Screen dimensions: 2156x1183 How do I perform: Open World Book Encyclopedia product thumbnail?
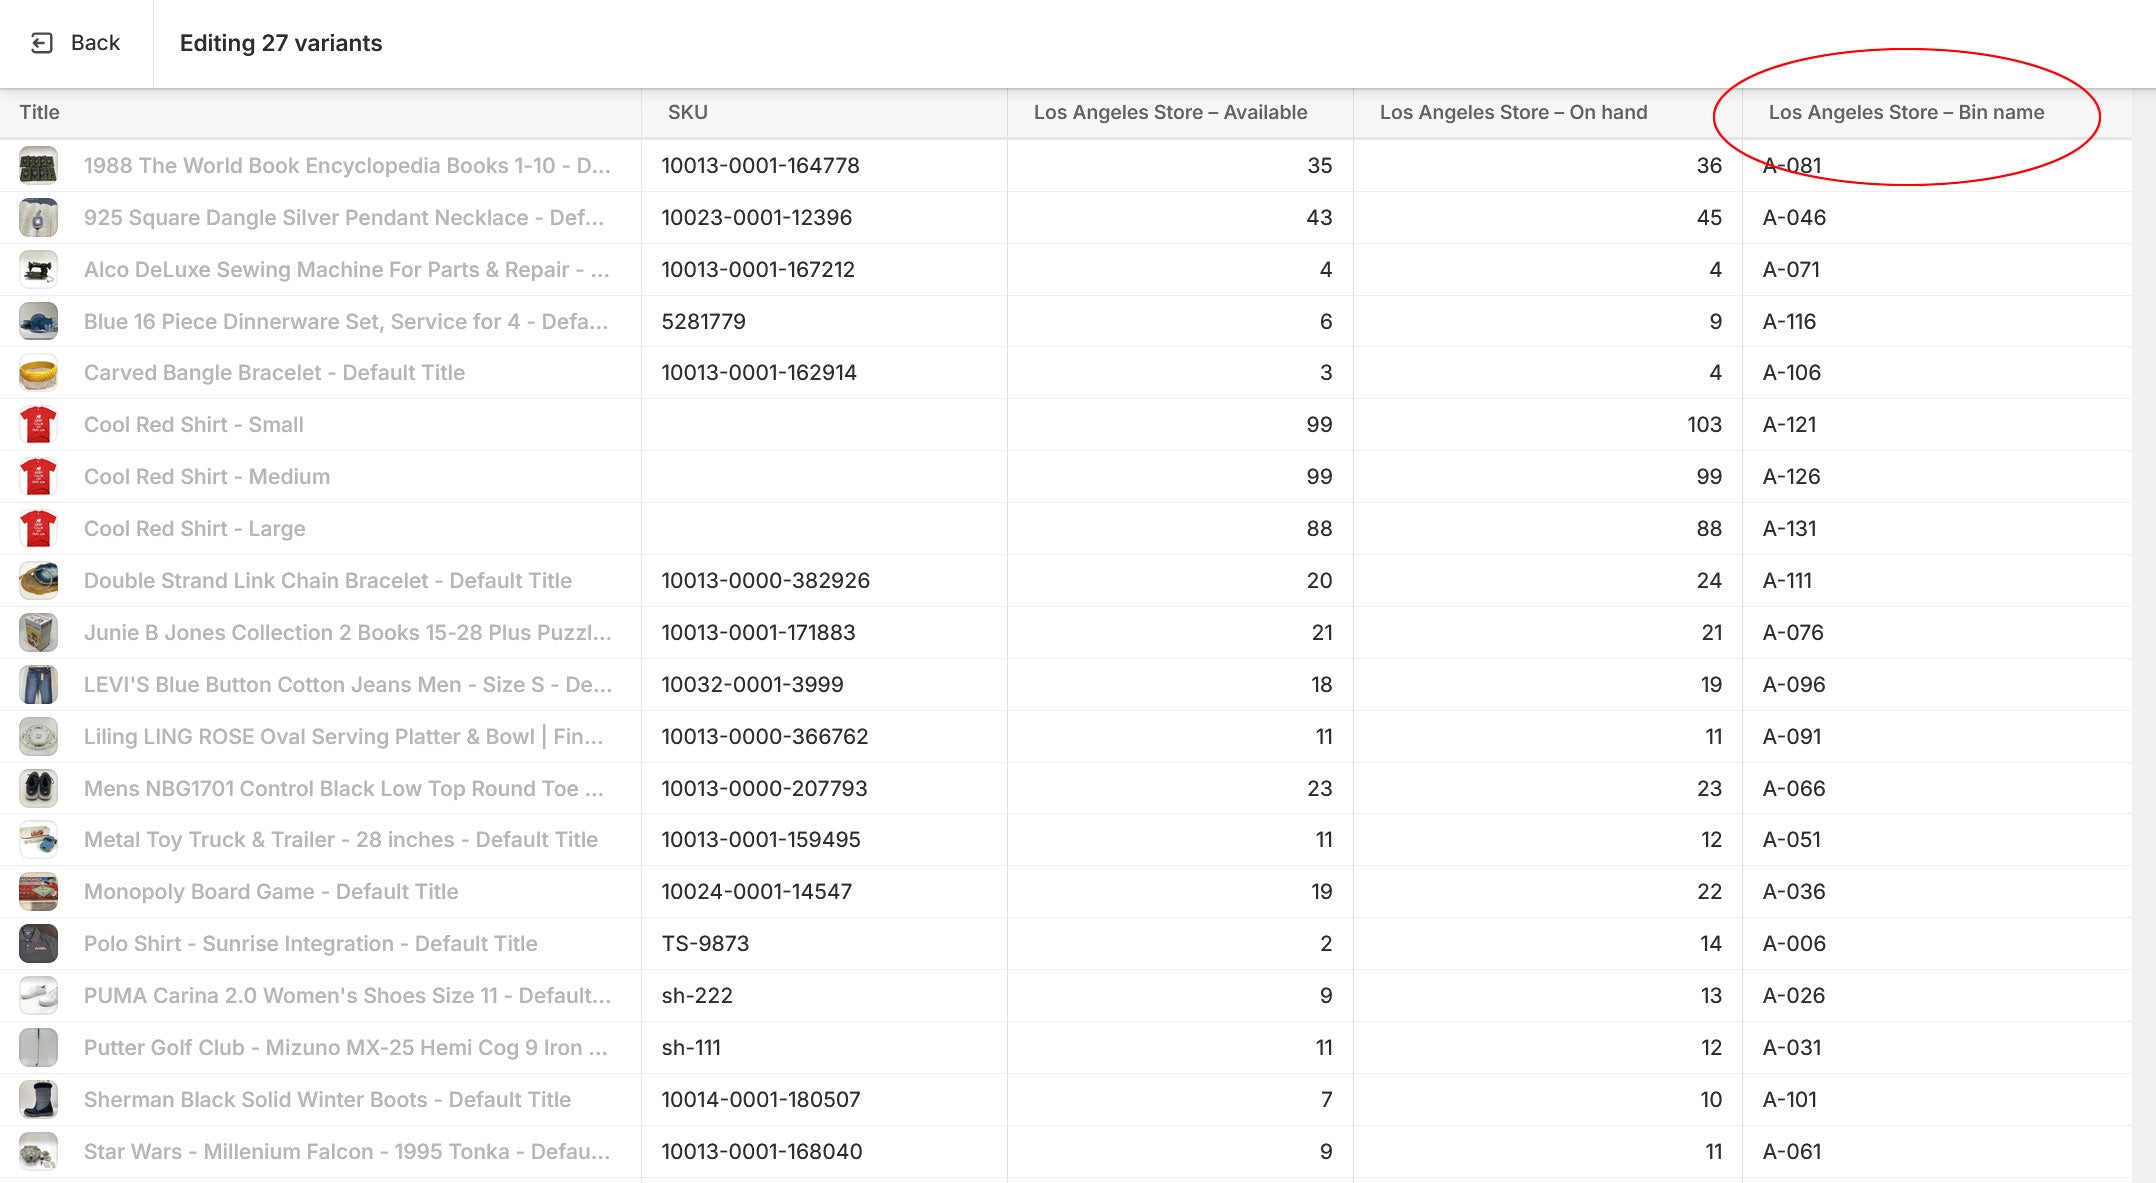click(x=38, y=166)
